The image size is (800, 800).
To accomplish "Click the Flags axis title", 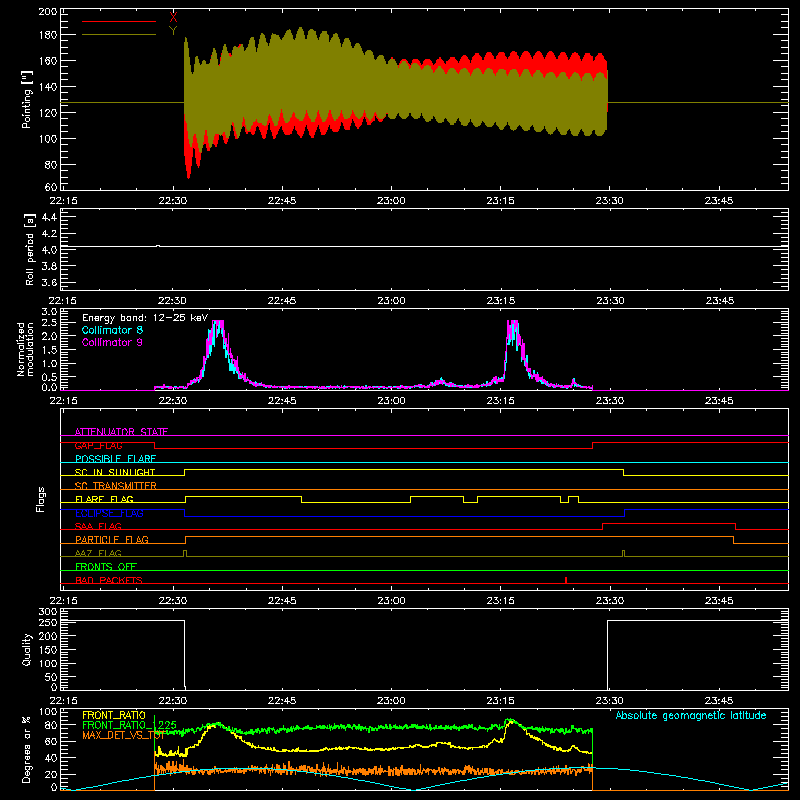I will [x=41, y=499].
